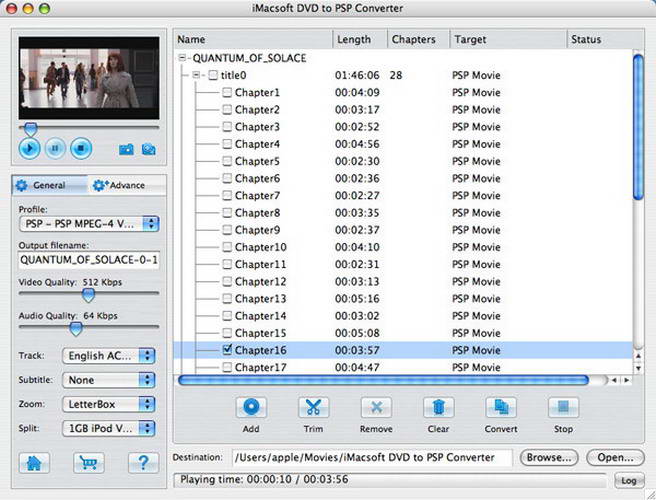
Task: Click the Status column header
Action: tap(605, 39)
